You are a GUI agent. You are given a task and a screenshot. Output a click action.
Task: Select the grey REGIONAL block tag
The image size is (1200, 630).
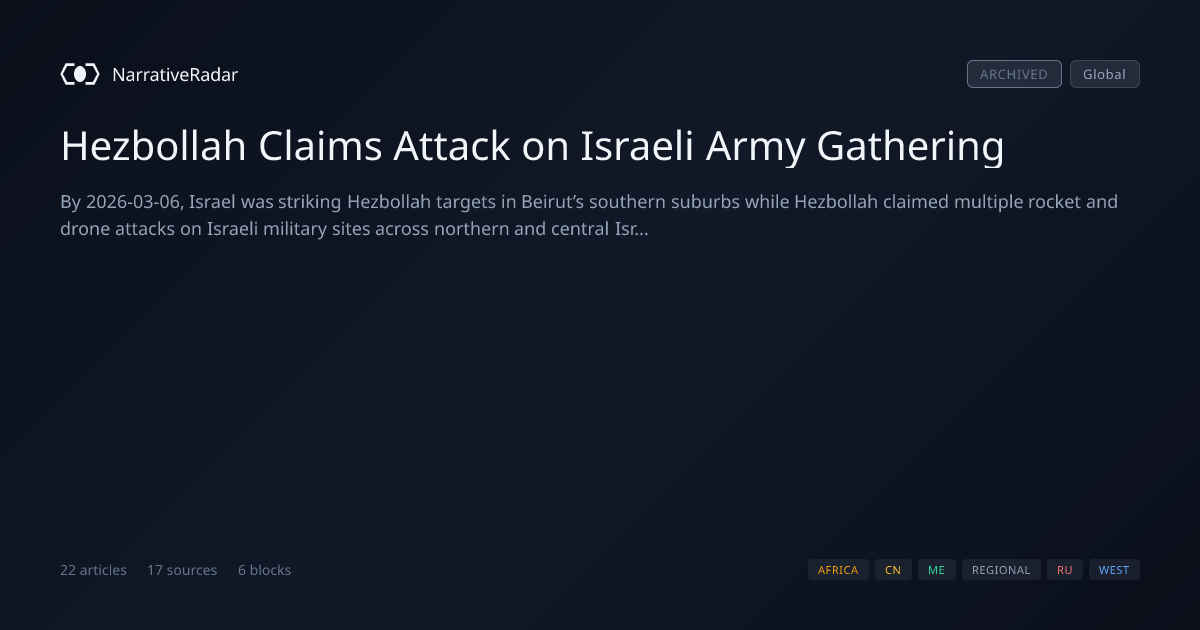click(x=1001, y=570)
